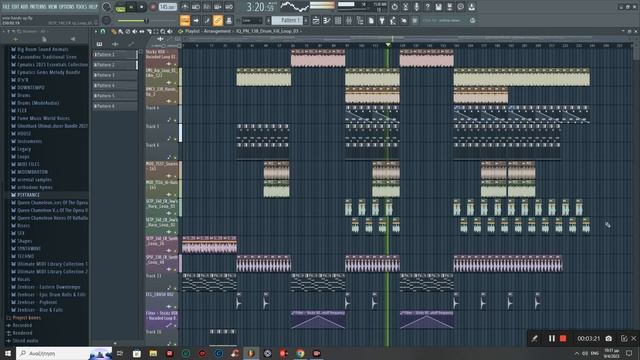Toggle the loop recording button
This screenshot has height=360, width=640.
229,7
